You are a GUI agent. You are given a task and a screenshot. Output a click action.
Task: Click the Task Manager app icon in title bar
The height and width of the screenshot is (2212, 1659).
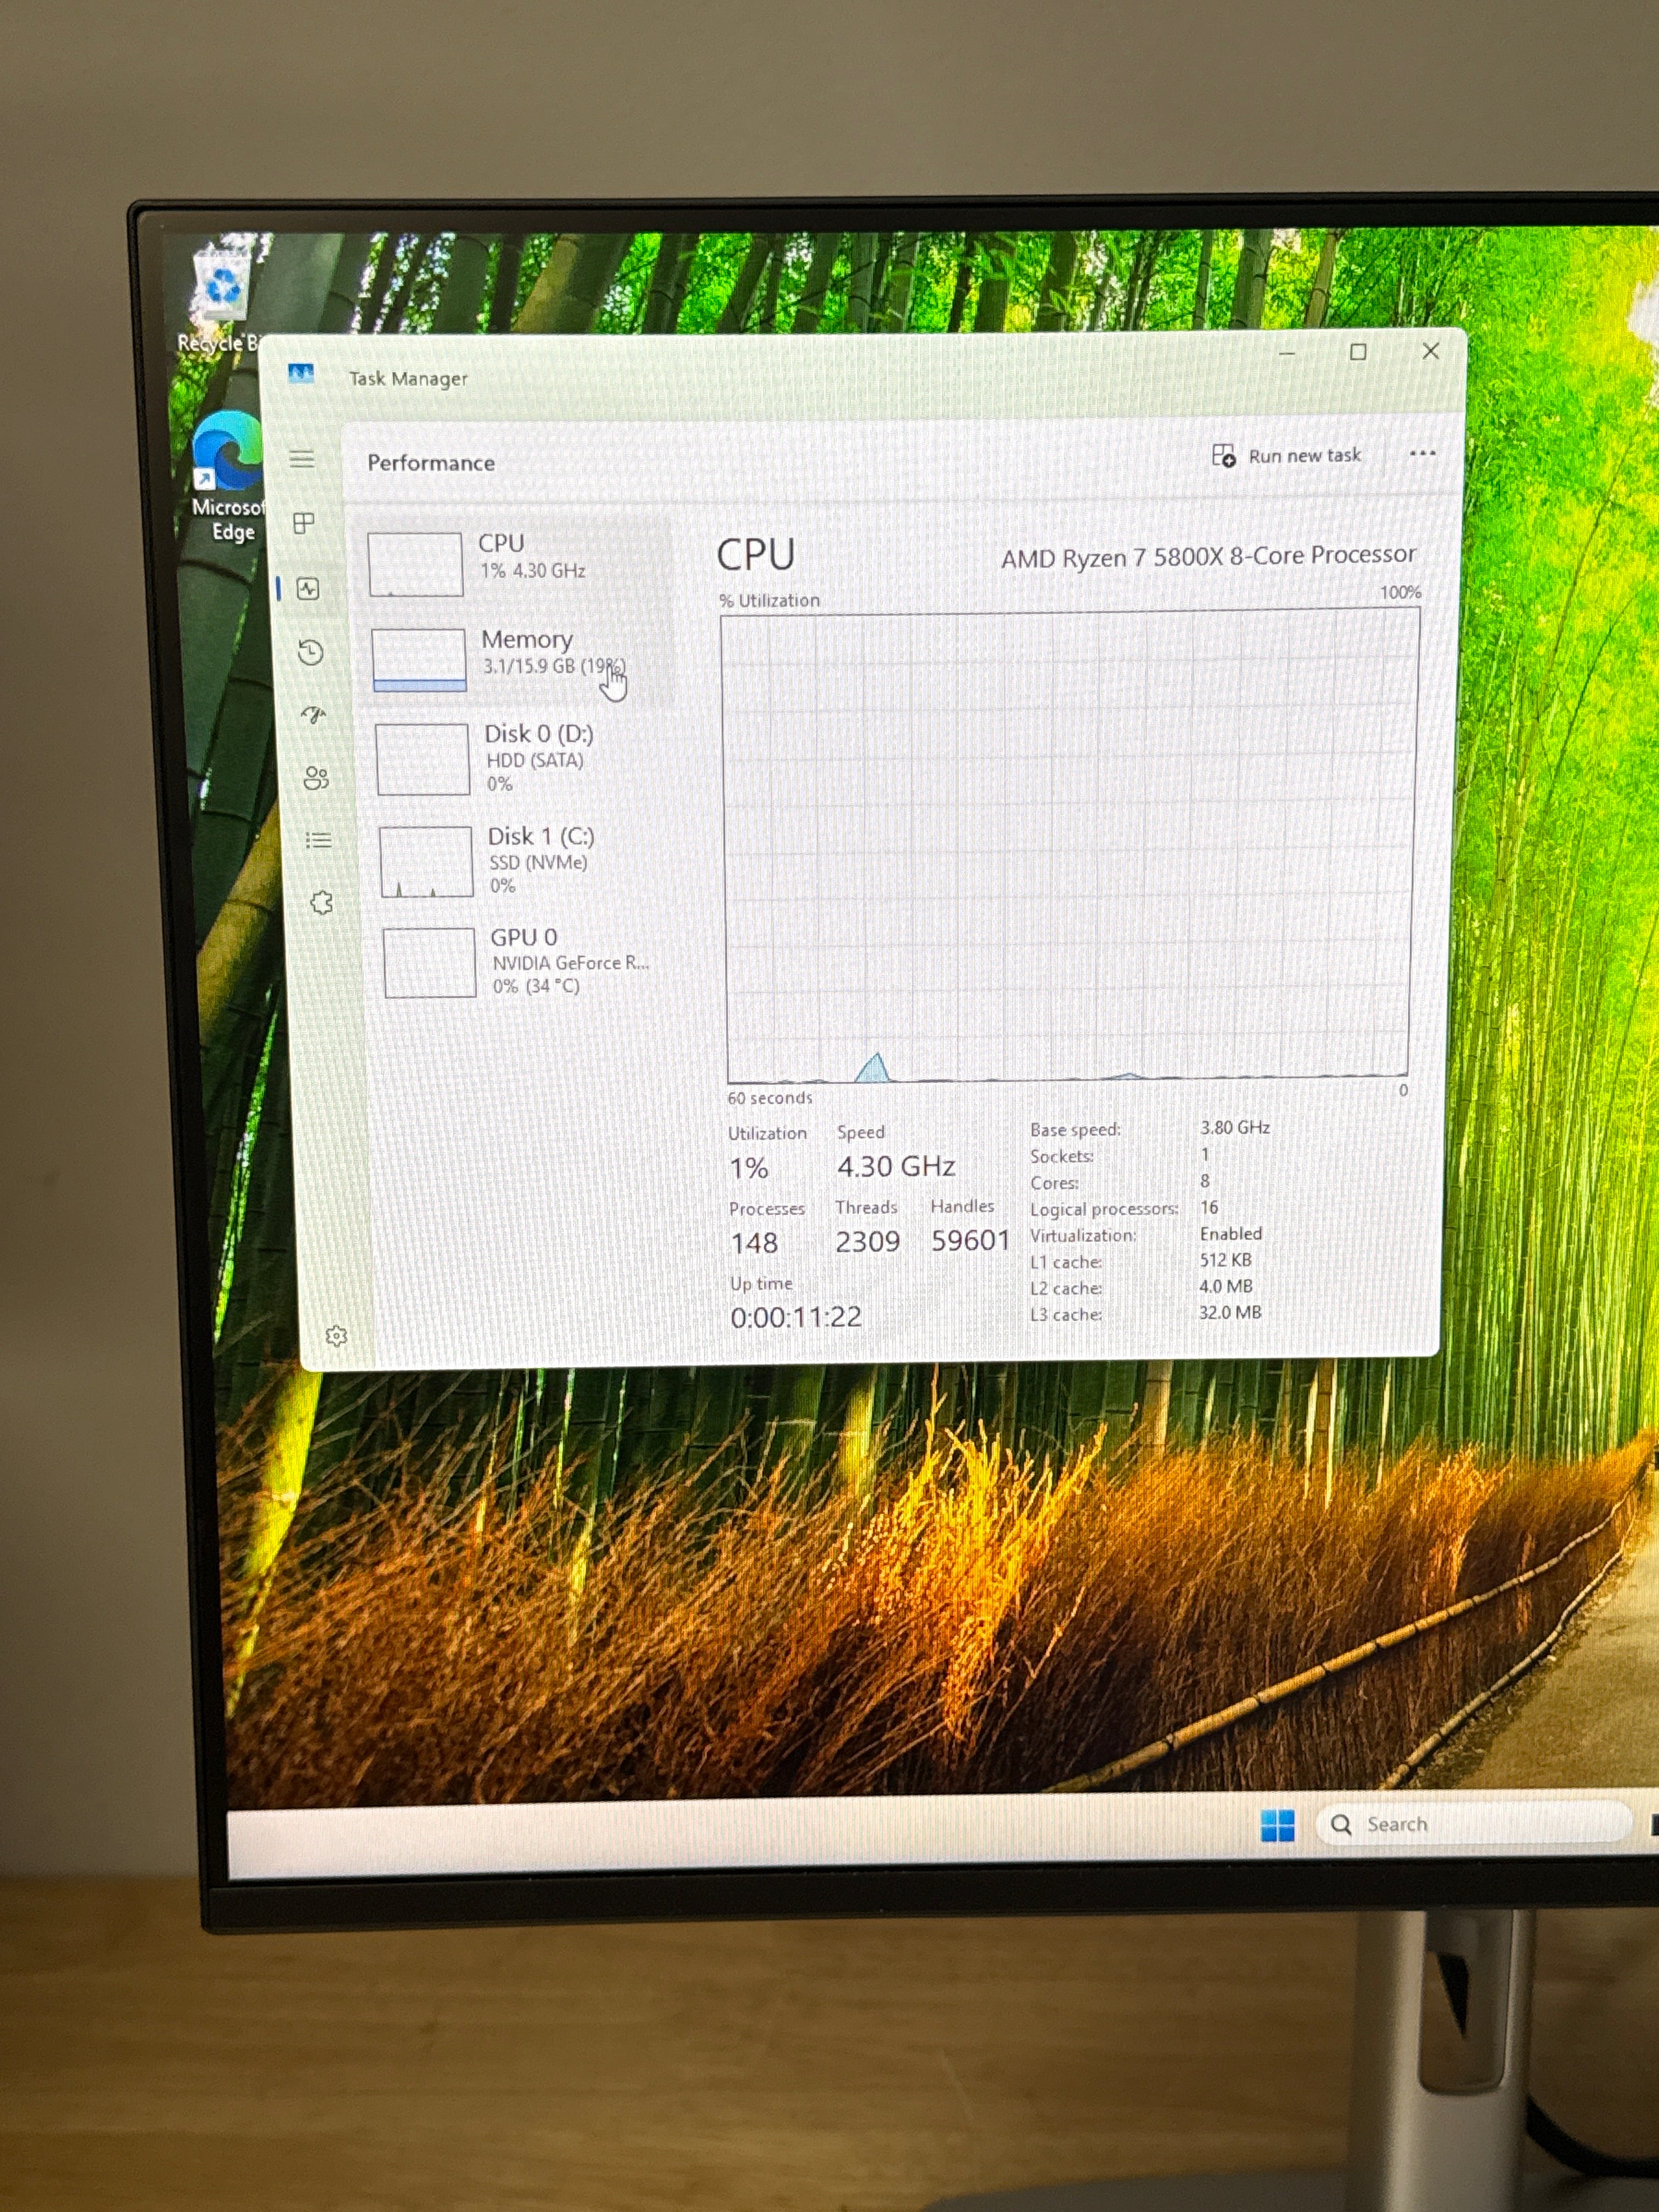[x=301, y=375]
